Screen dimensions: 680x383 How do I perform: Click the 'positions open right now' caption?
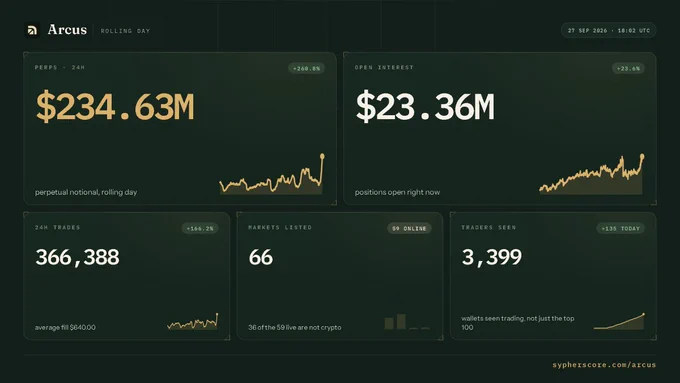(397, 192)
